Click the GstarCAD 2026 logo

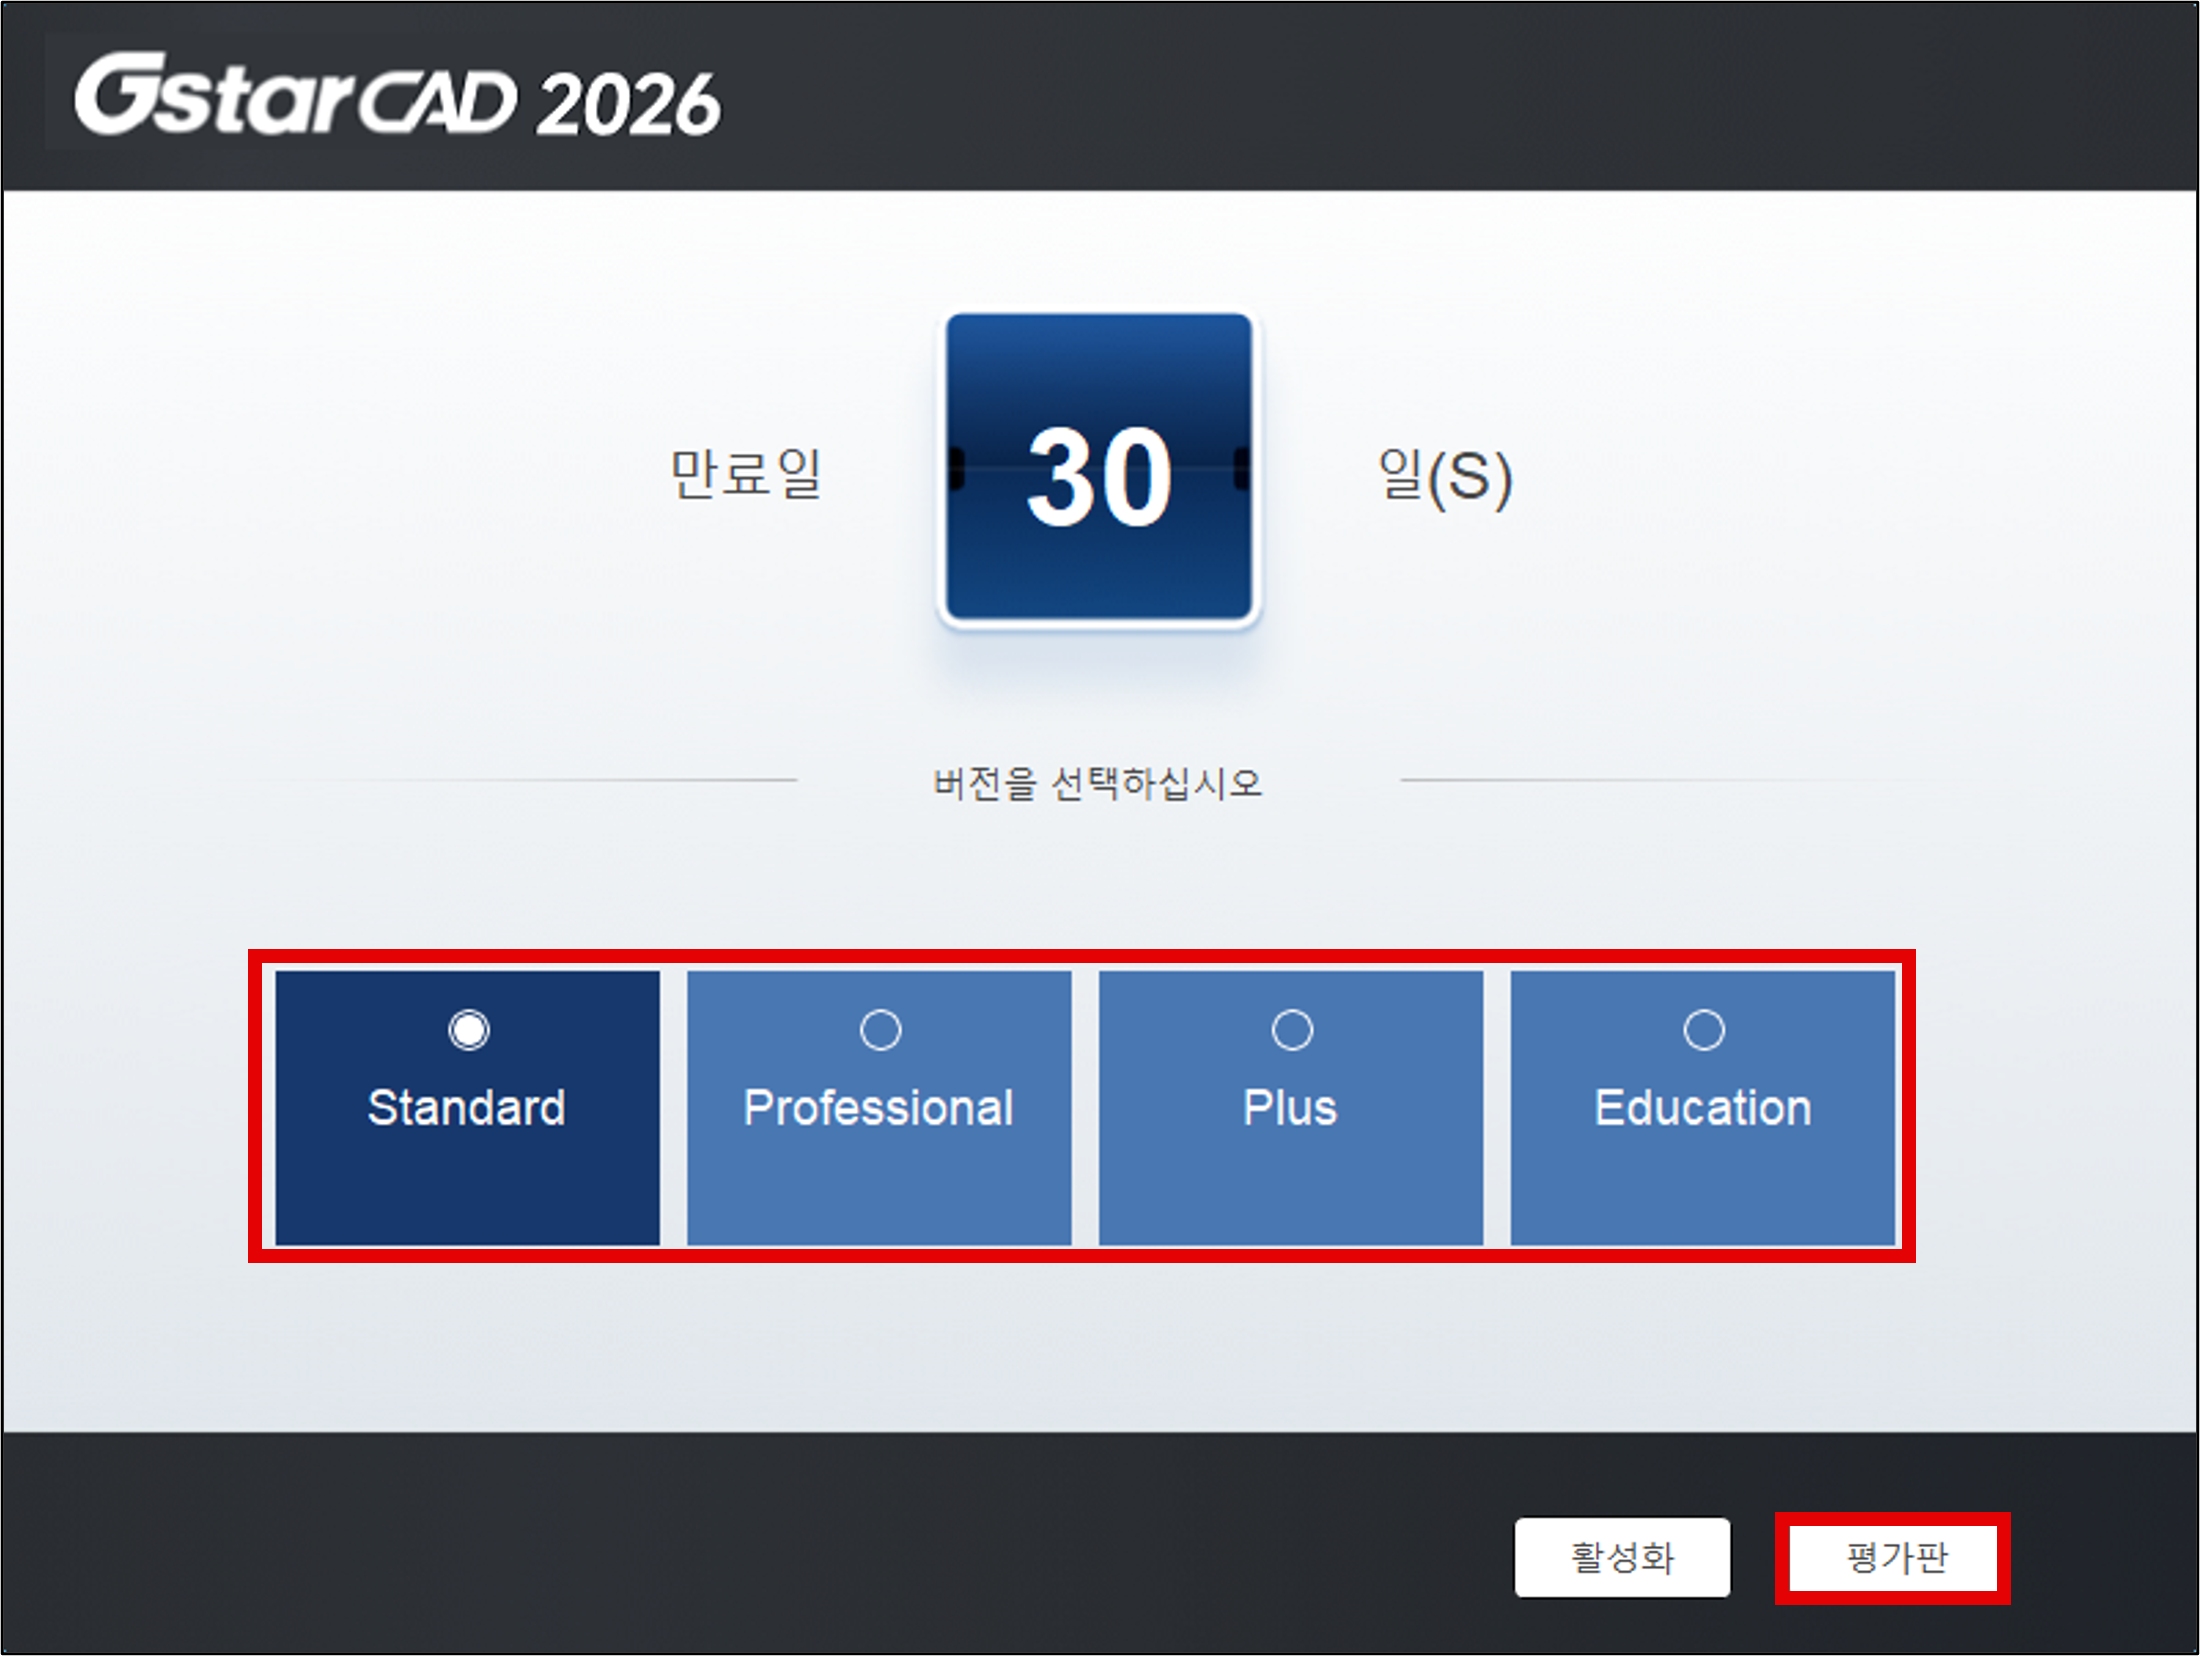coord(397,97)
